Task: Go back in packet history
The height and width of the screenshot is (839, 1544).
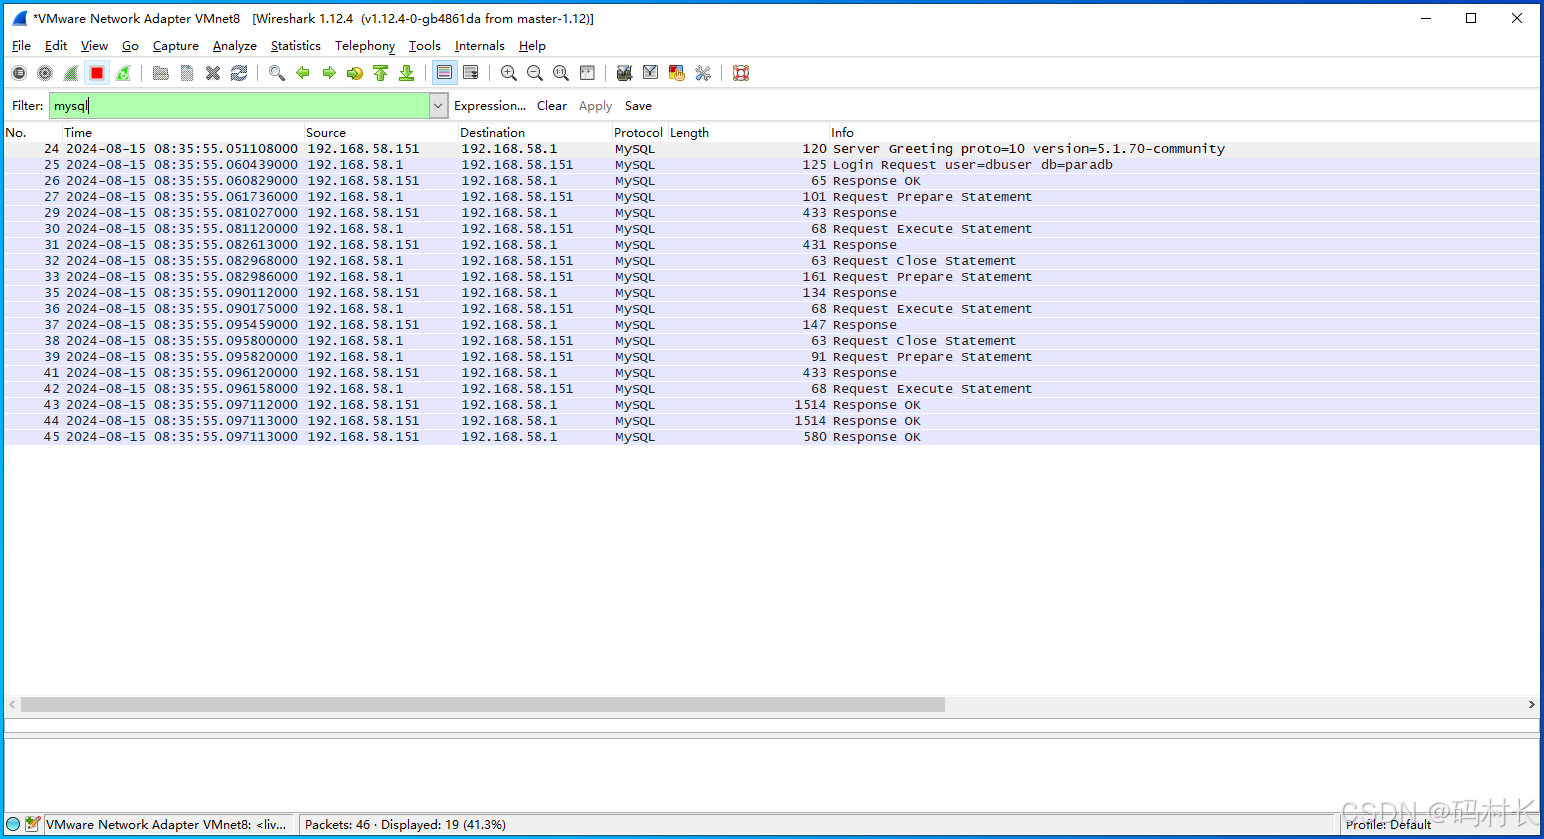Action: [x=303, y=73]
